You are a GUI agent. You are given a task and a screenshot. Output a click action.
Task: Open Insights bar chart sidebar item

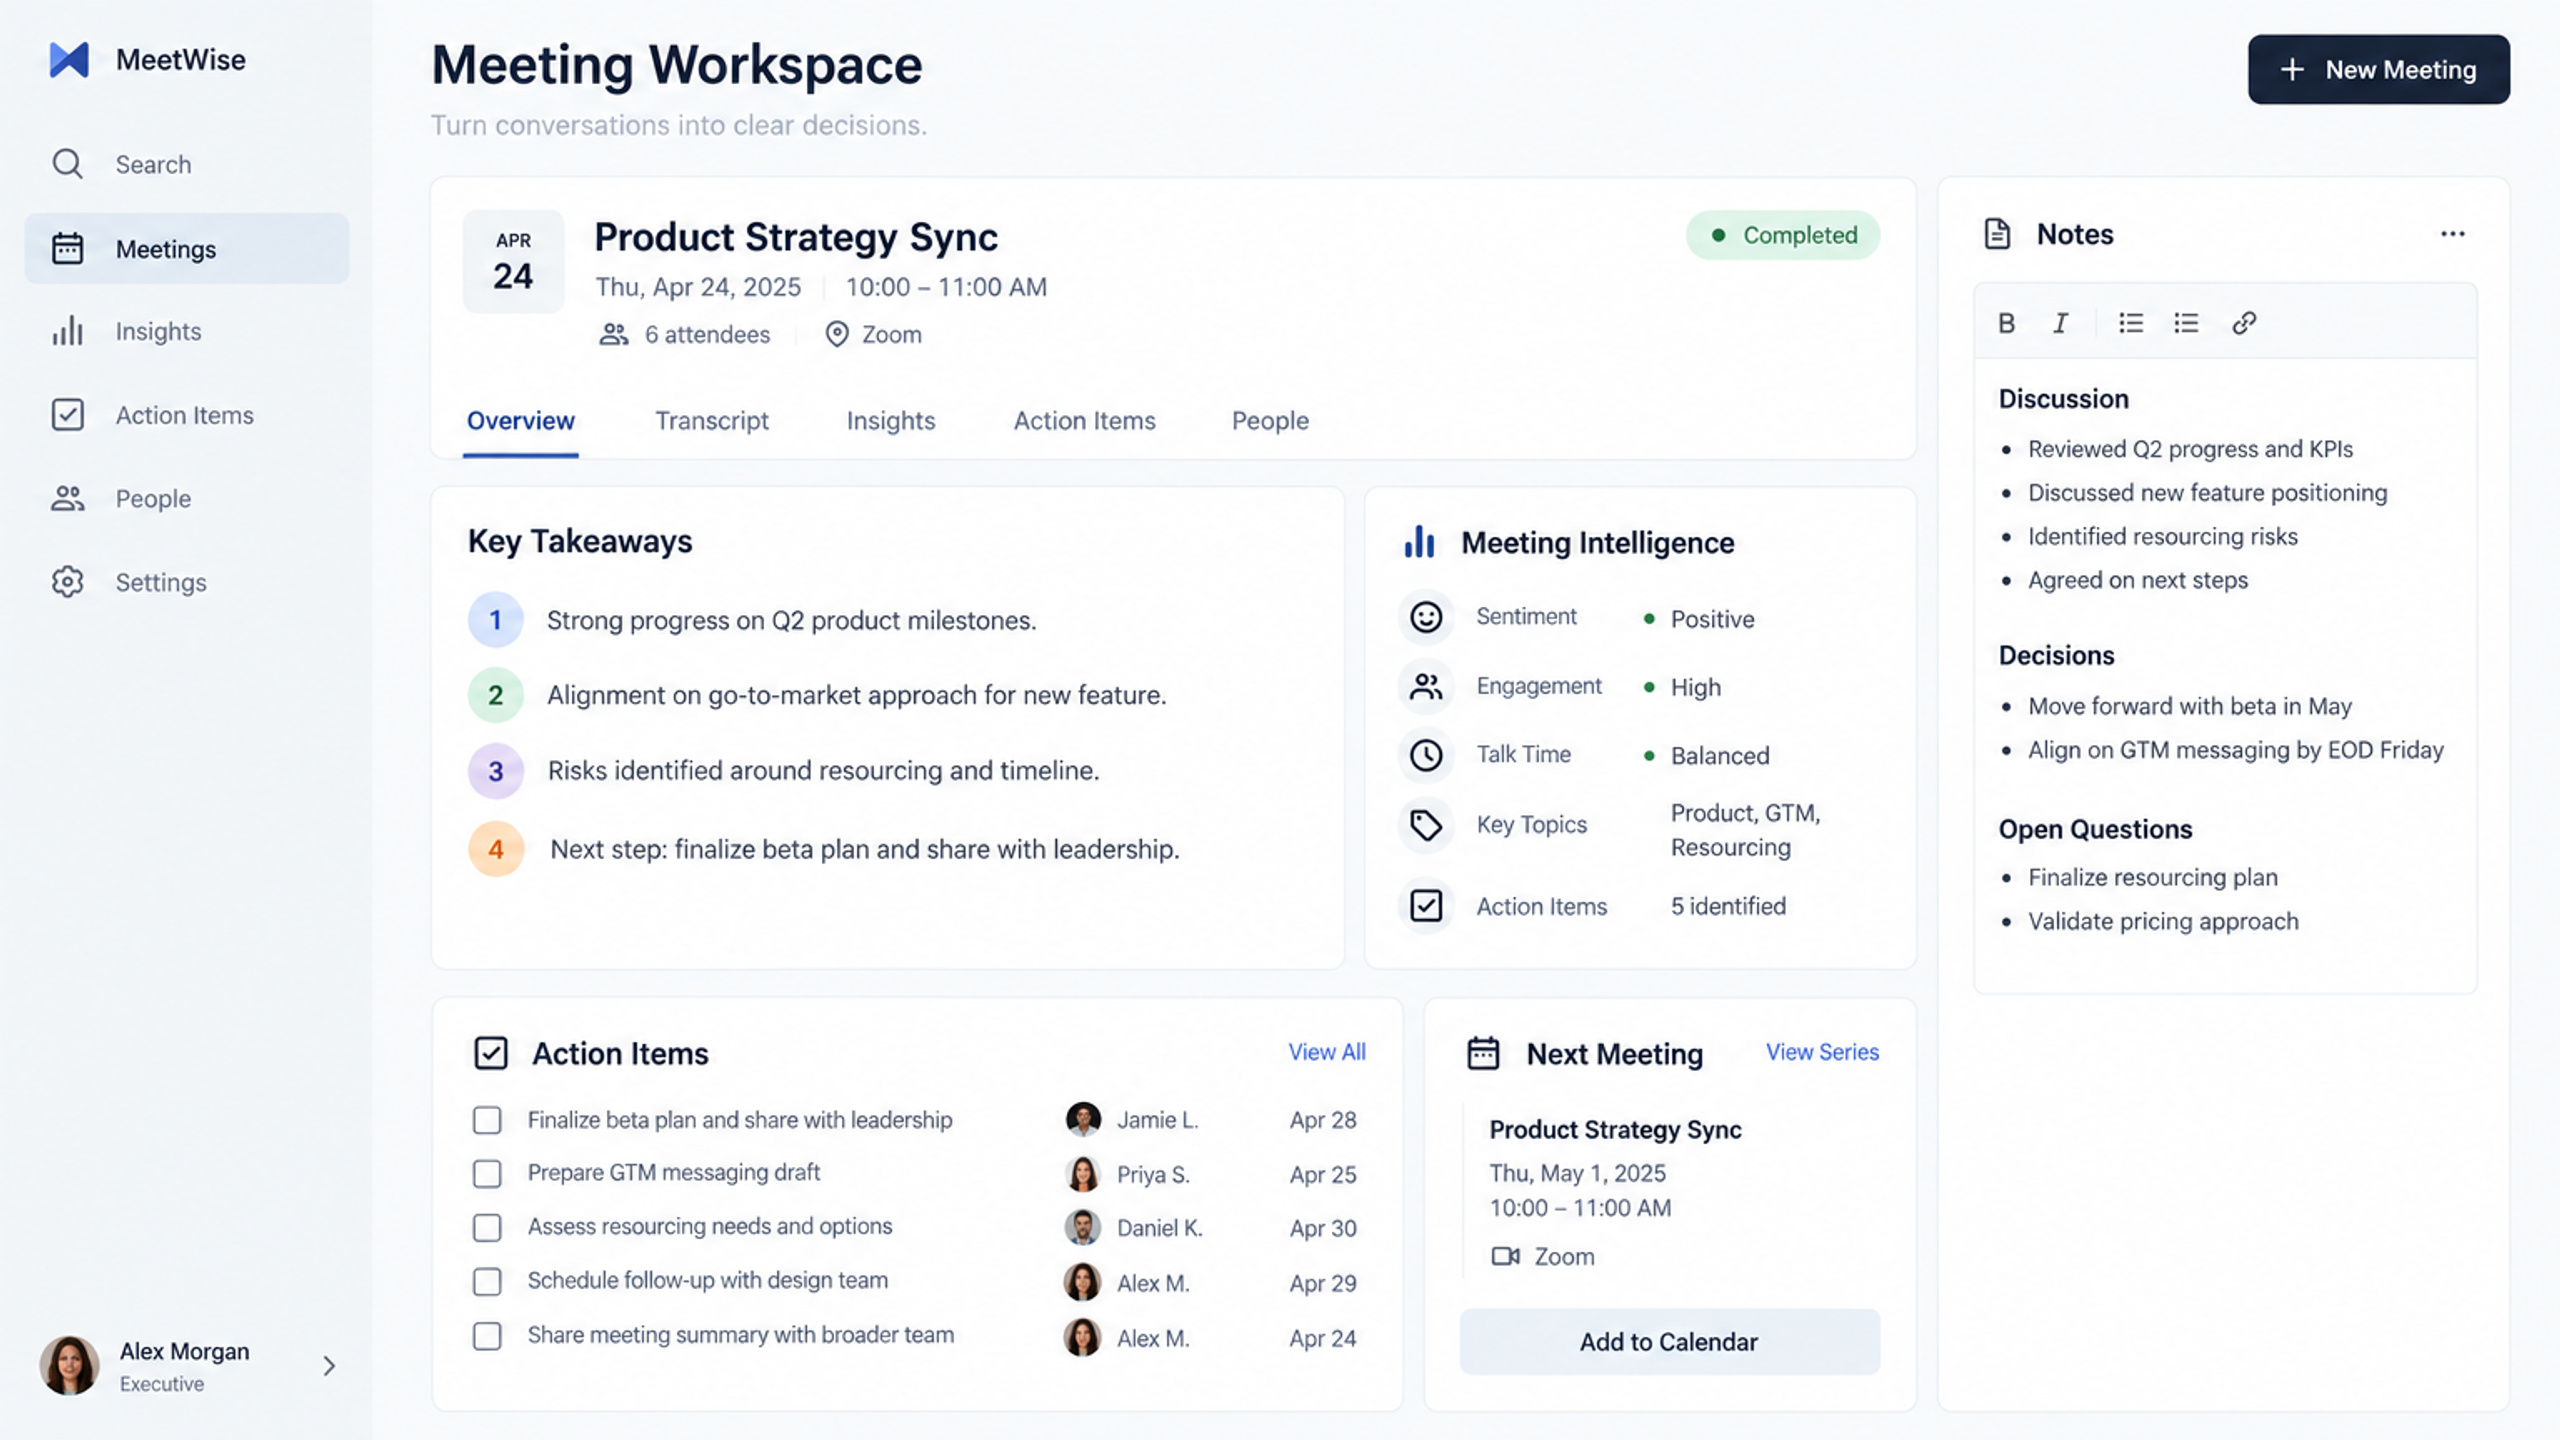coord(186,331)
